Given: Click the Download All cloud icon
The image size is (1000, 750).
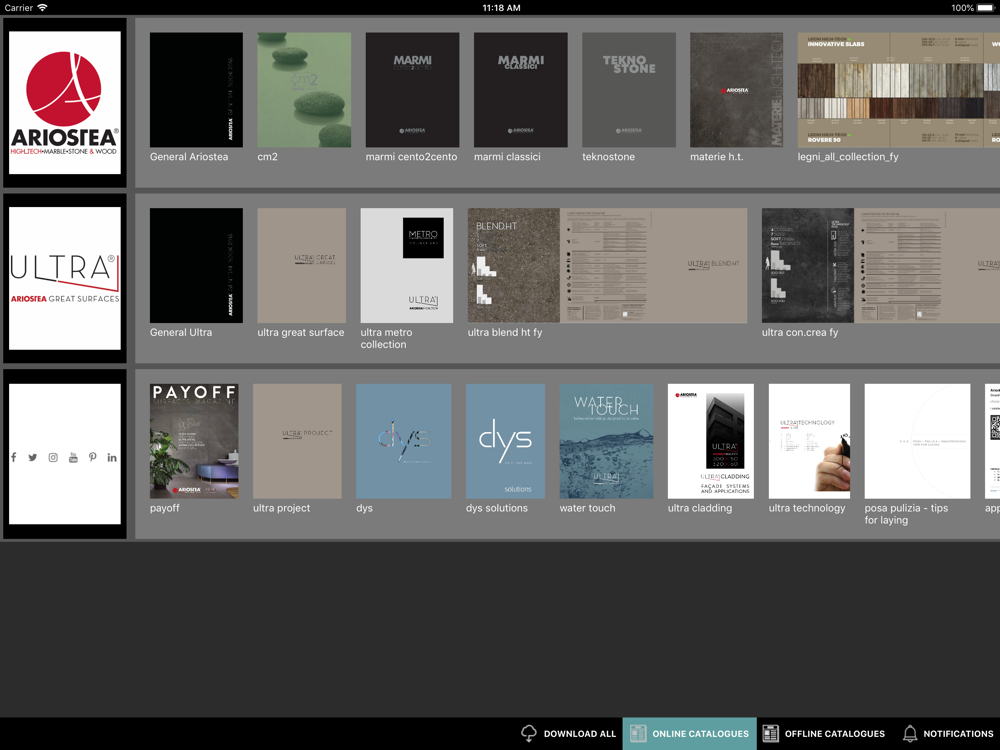Looking at the screenshot, I should click(x=529, y=733).
